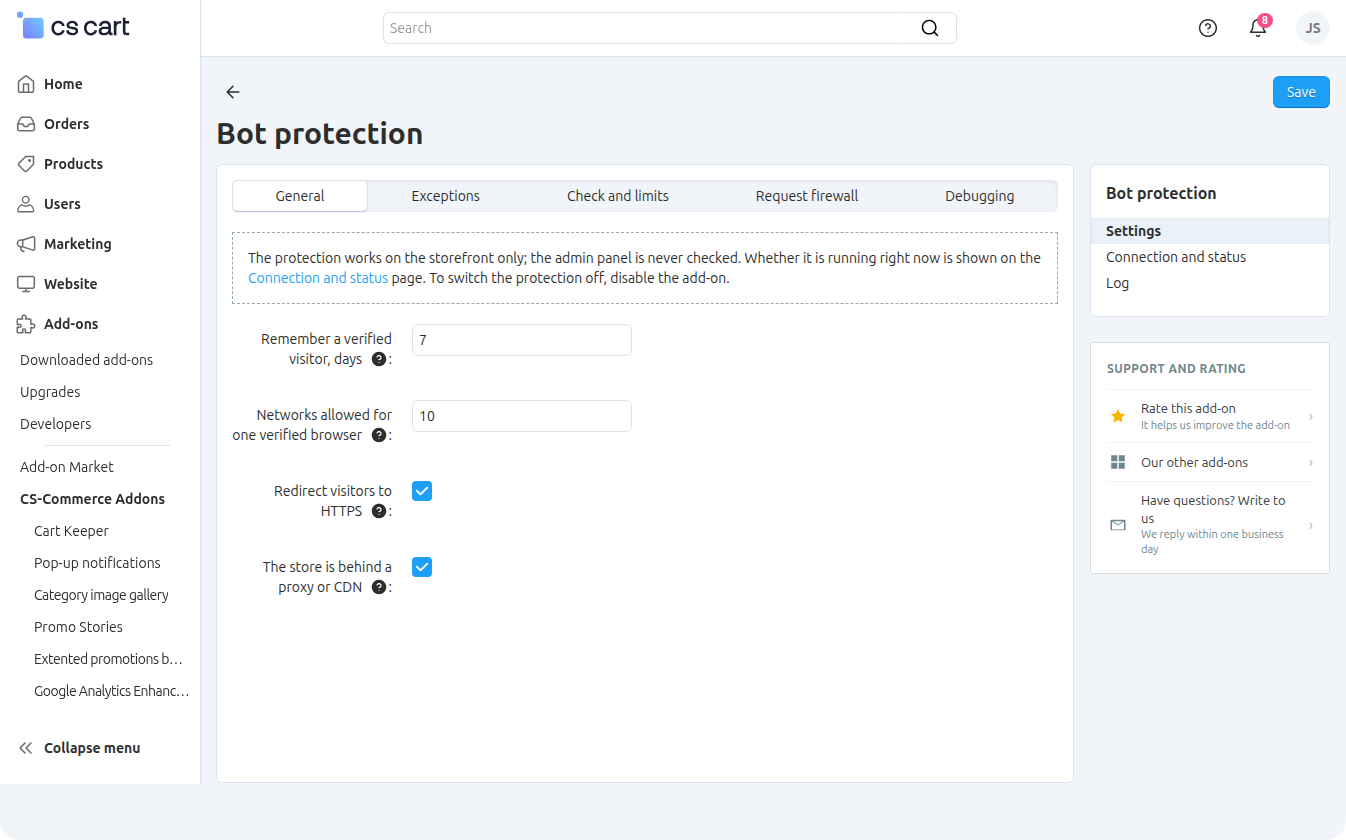The height and width of the screenshot is (840, 1346).
Task: Open the JS user avatar menu
Action: click(x=1313, y=28)
